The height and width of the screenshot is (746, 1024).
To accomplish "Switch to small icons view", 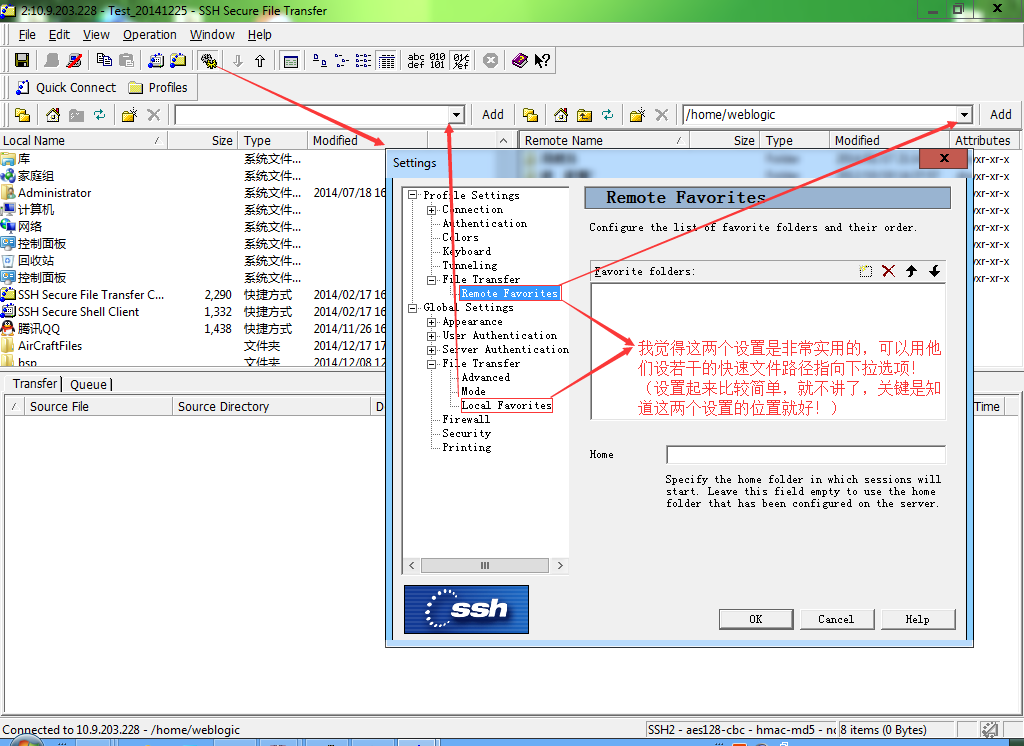I will click(342, 61).
